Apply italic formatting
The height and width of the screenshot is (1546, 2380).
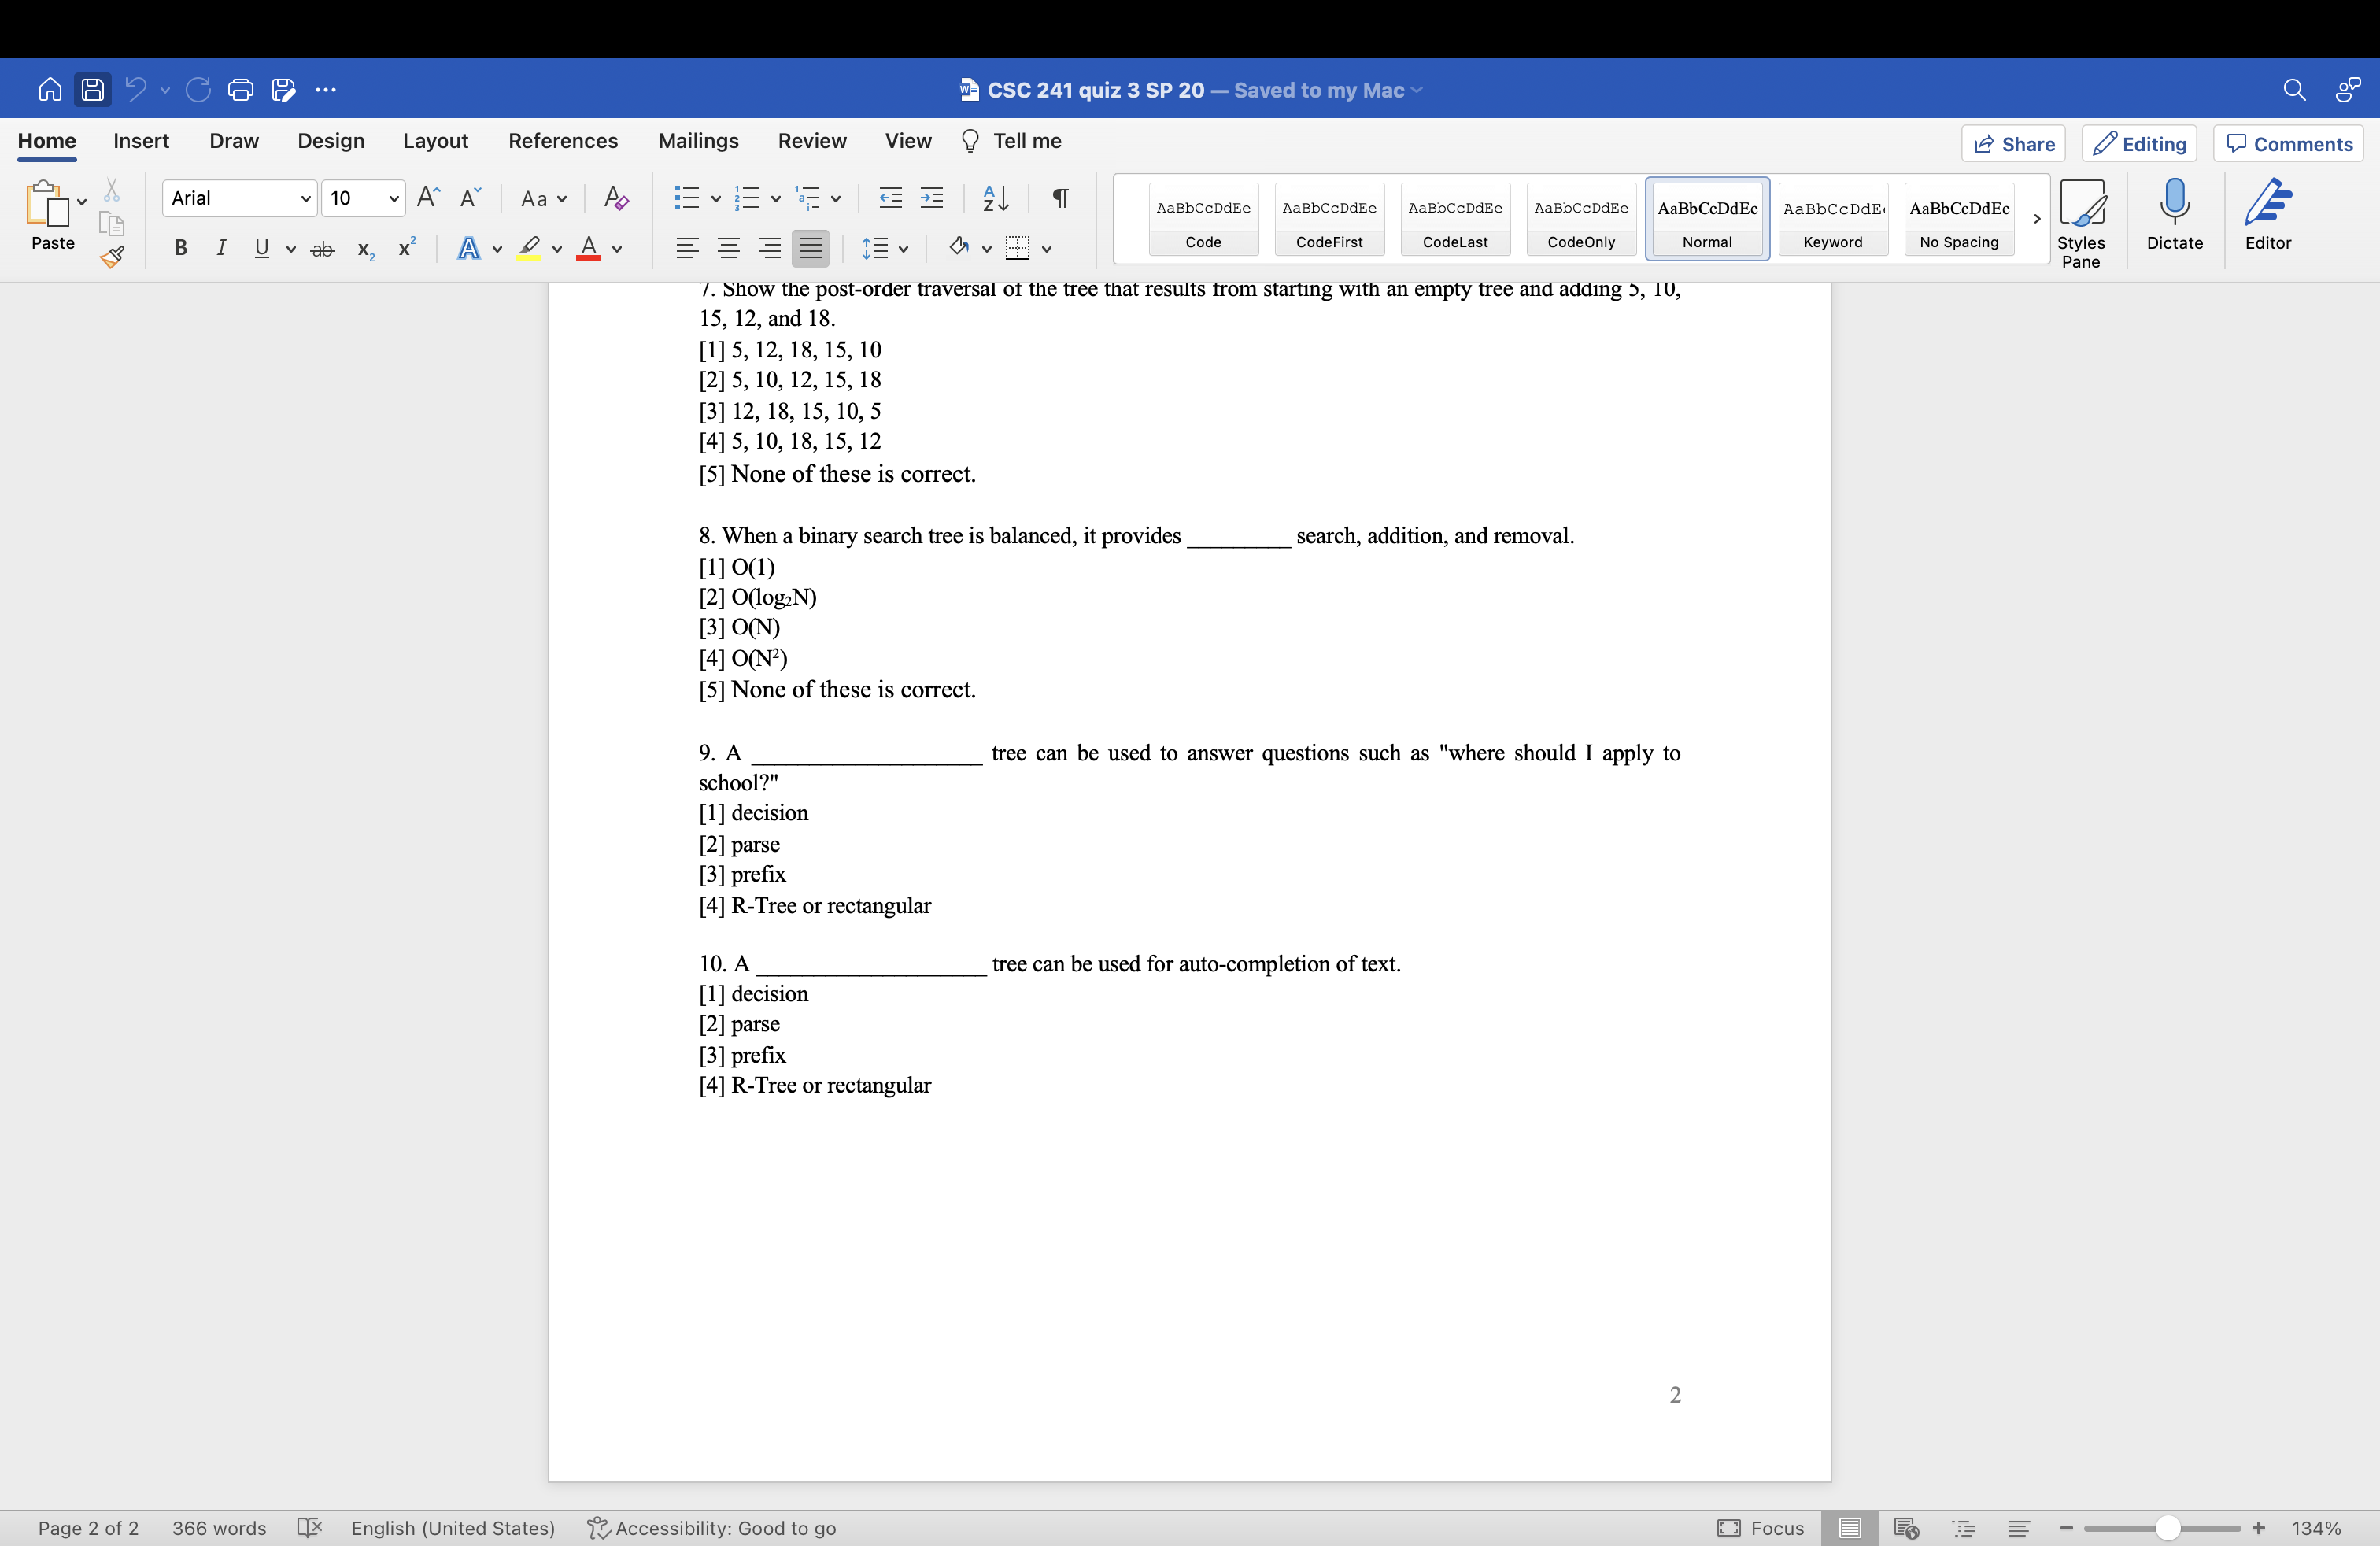(x=221, y=248)
